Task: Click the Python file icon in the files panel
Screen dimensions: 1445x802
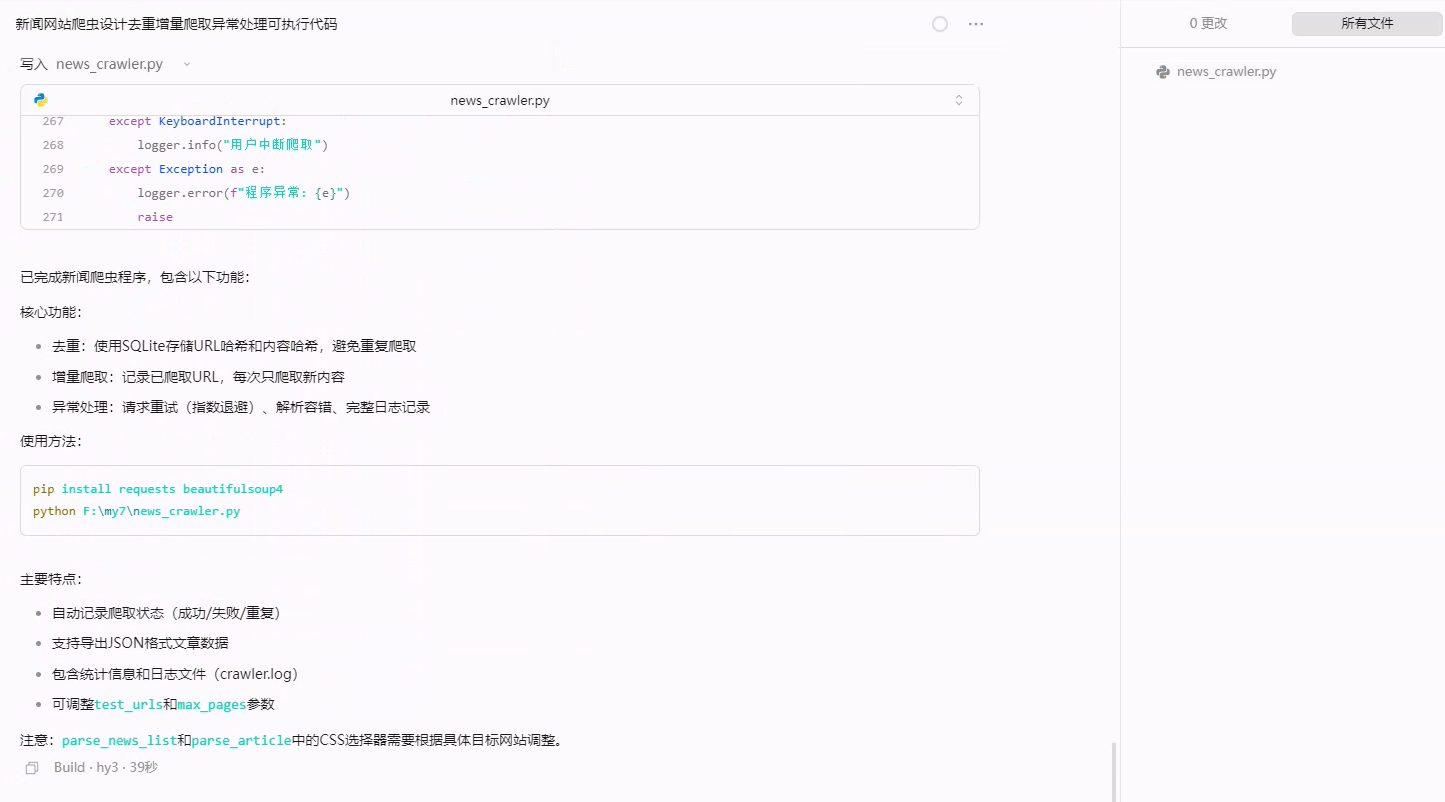Action: pos(1163,72)
